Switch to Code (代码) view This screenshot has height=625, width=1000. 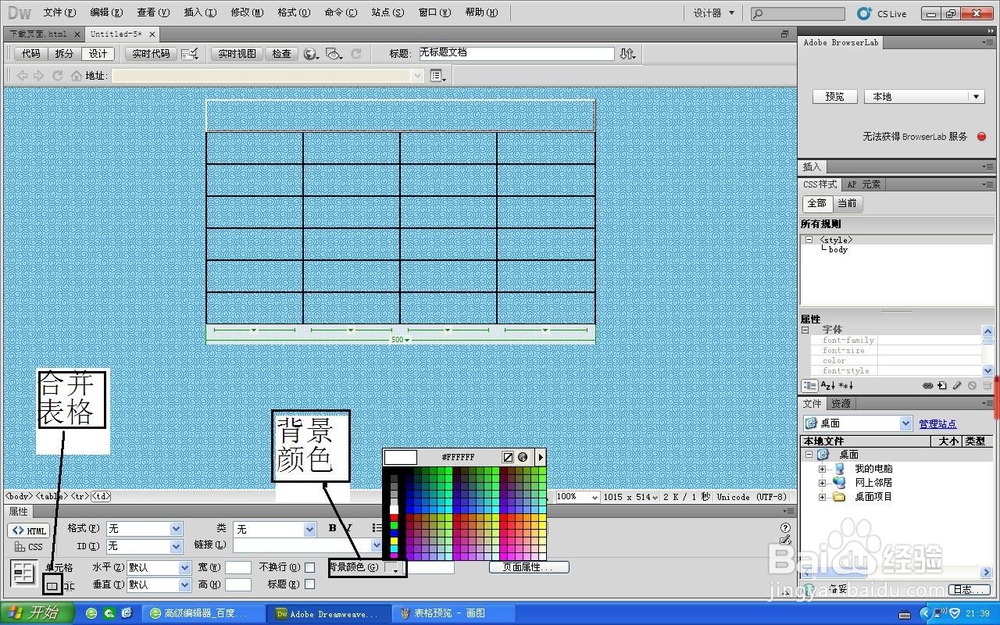pos(31,54)
